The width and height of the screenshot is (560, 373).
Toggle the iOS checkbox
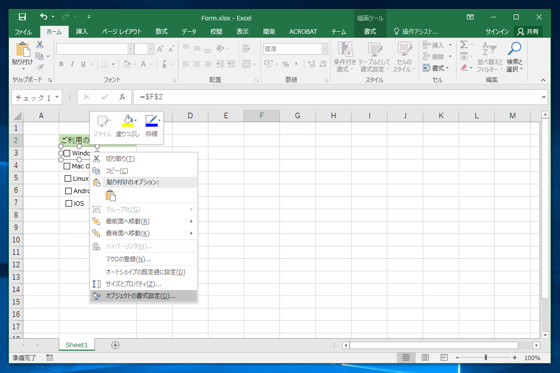click(x=69, y=203)
